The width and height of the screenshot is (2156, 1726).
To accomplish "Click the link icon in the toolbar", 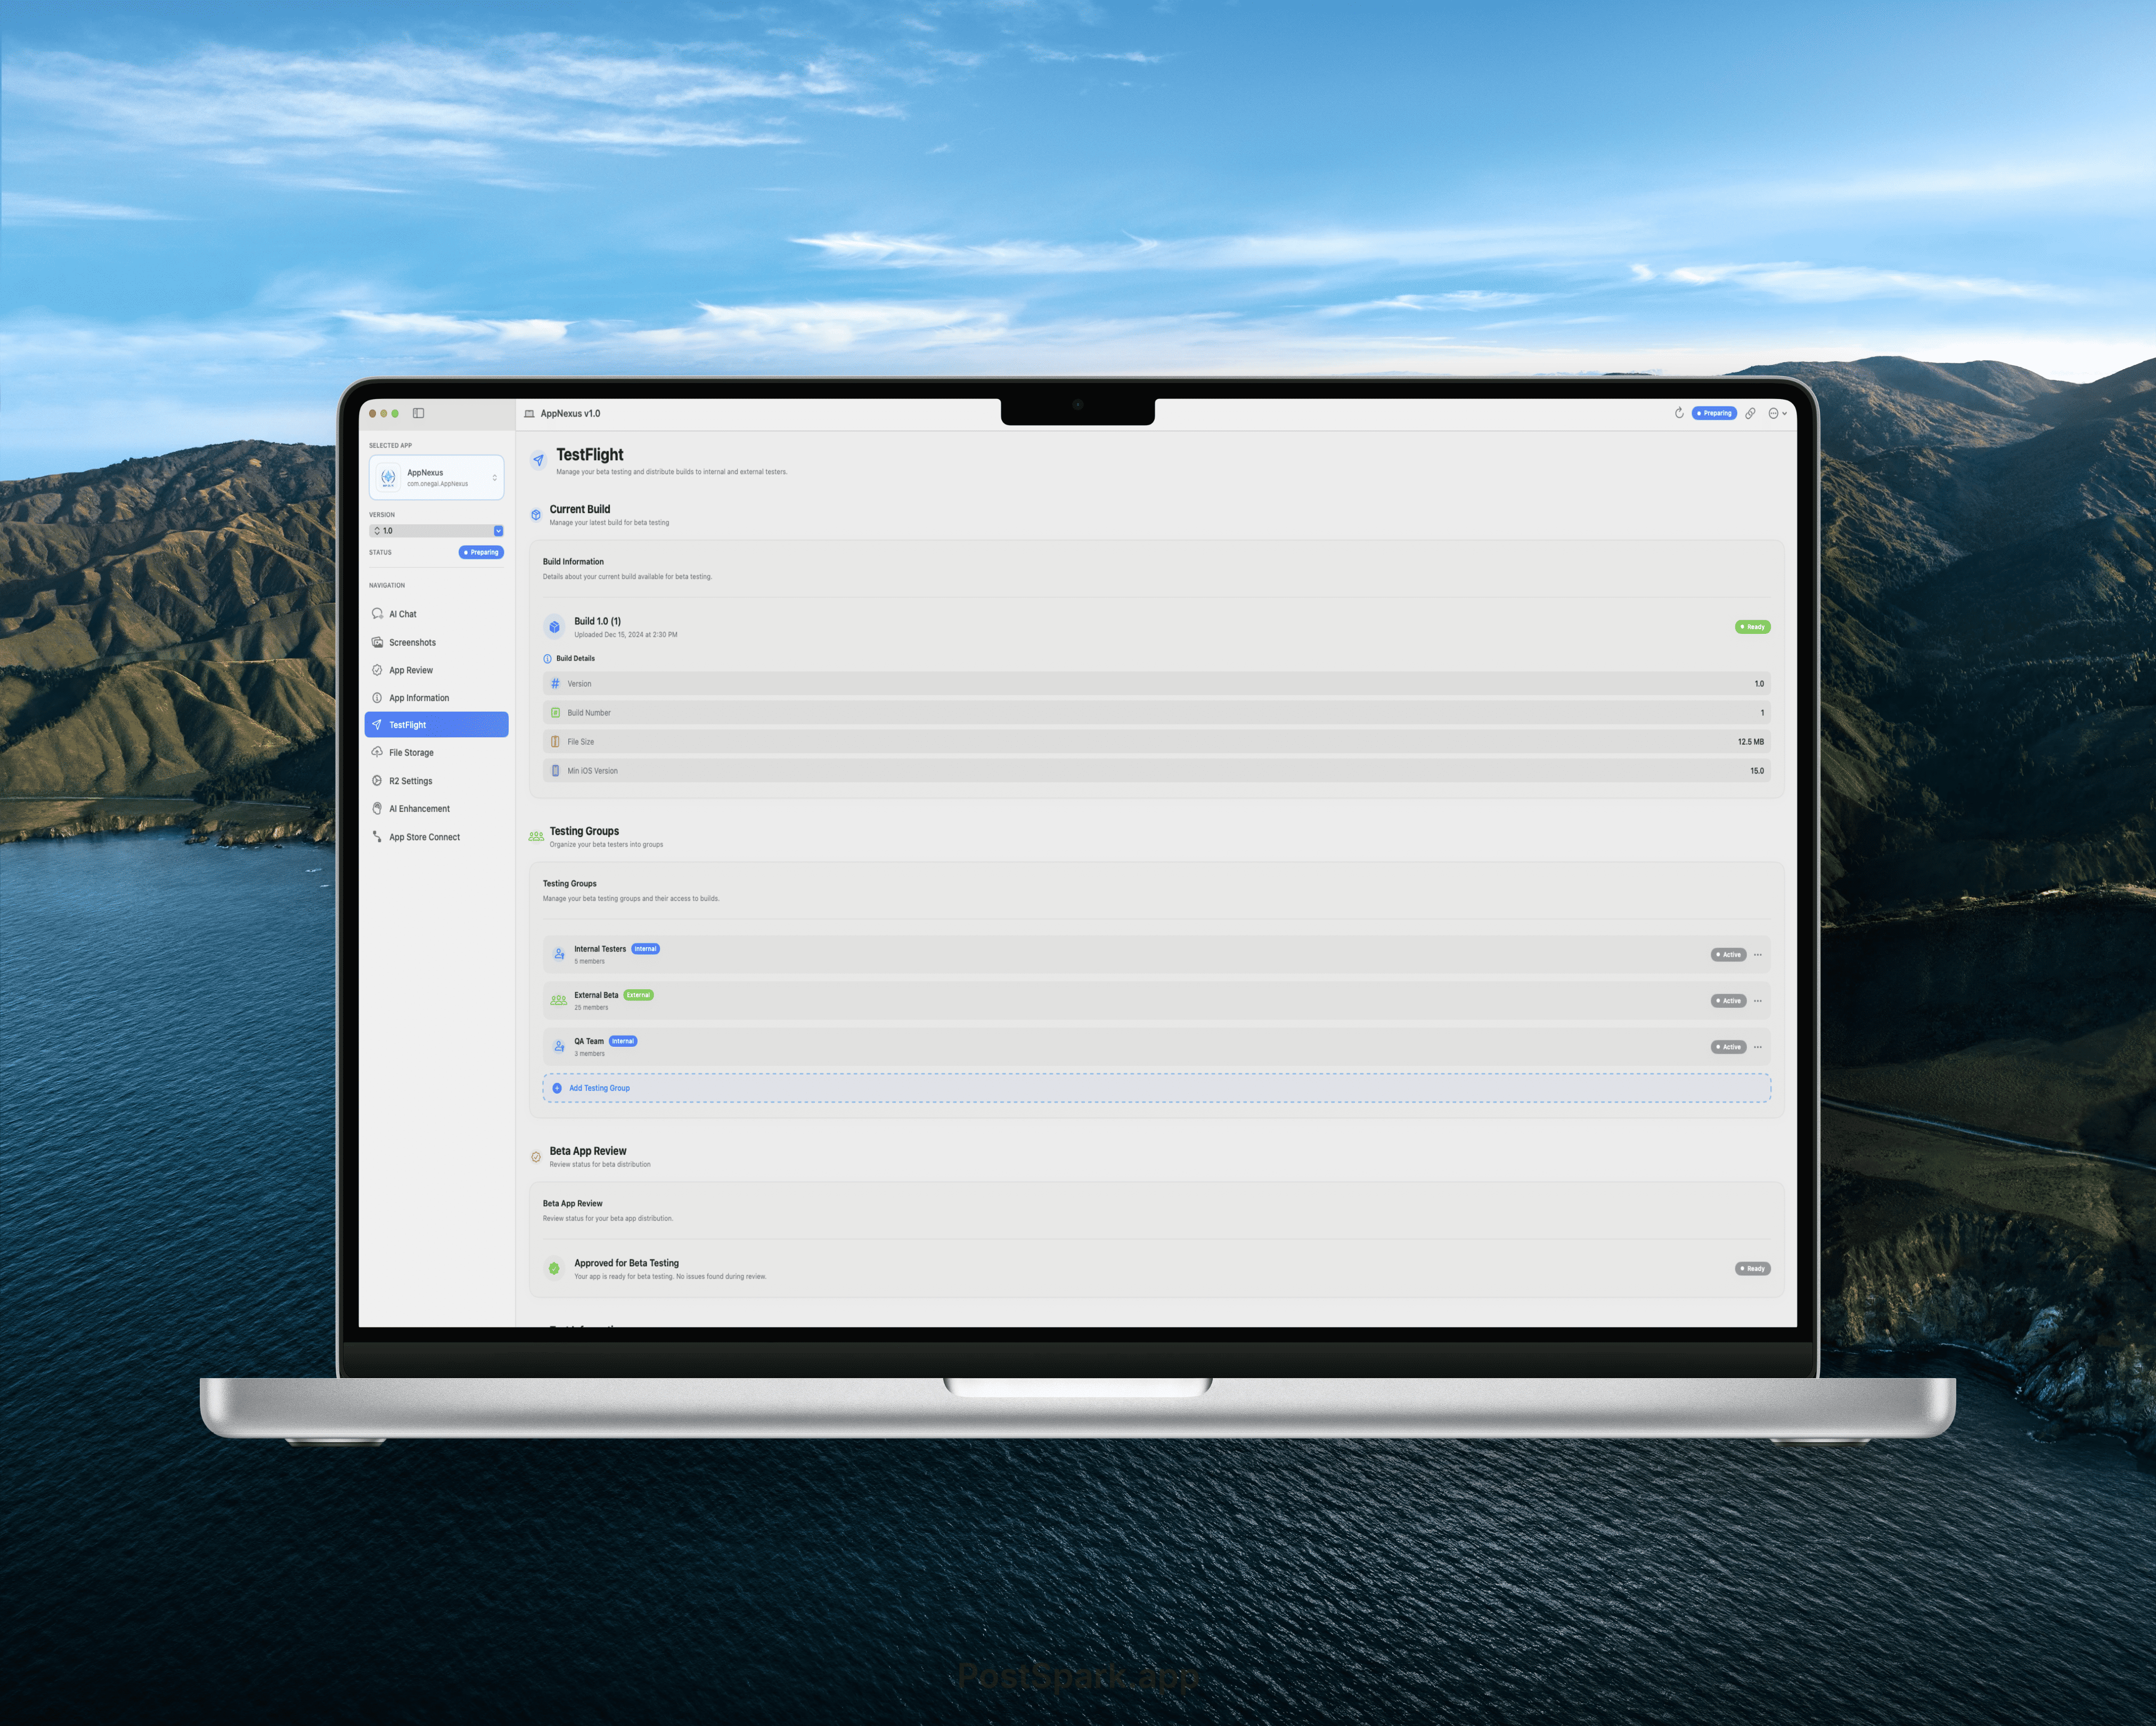I will 1751,413.
